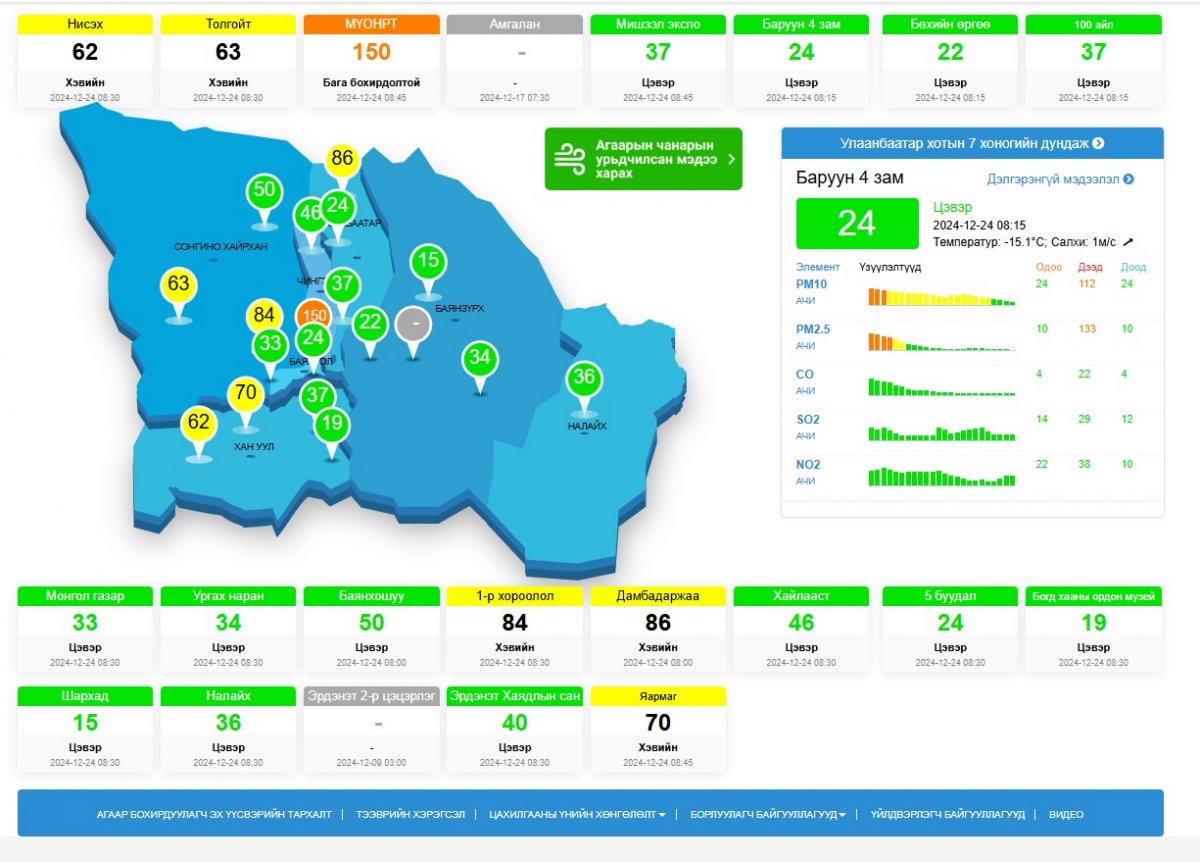
Task: Open Дэлгэрэнгүй мэдээлэл detailed info link
Action: pyautogui.click(x=1060, y=179)
